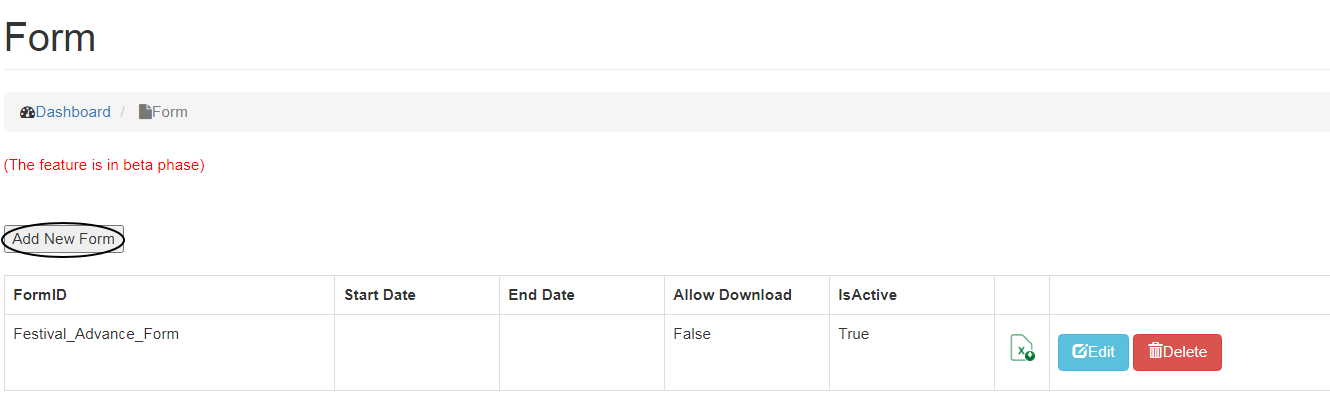Click the IsActive column header
This screenshot has height=404, width=1330.
867,295
